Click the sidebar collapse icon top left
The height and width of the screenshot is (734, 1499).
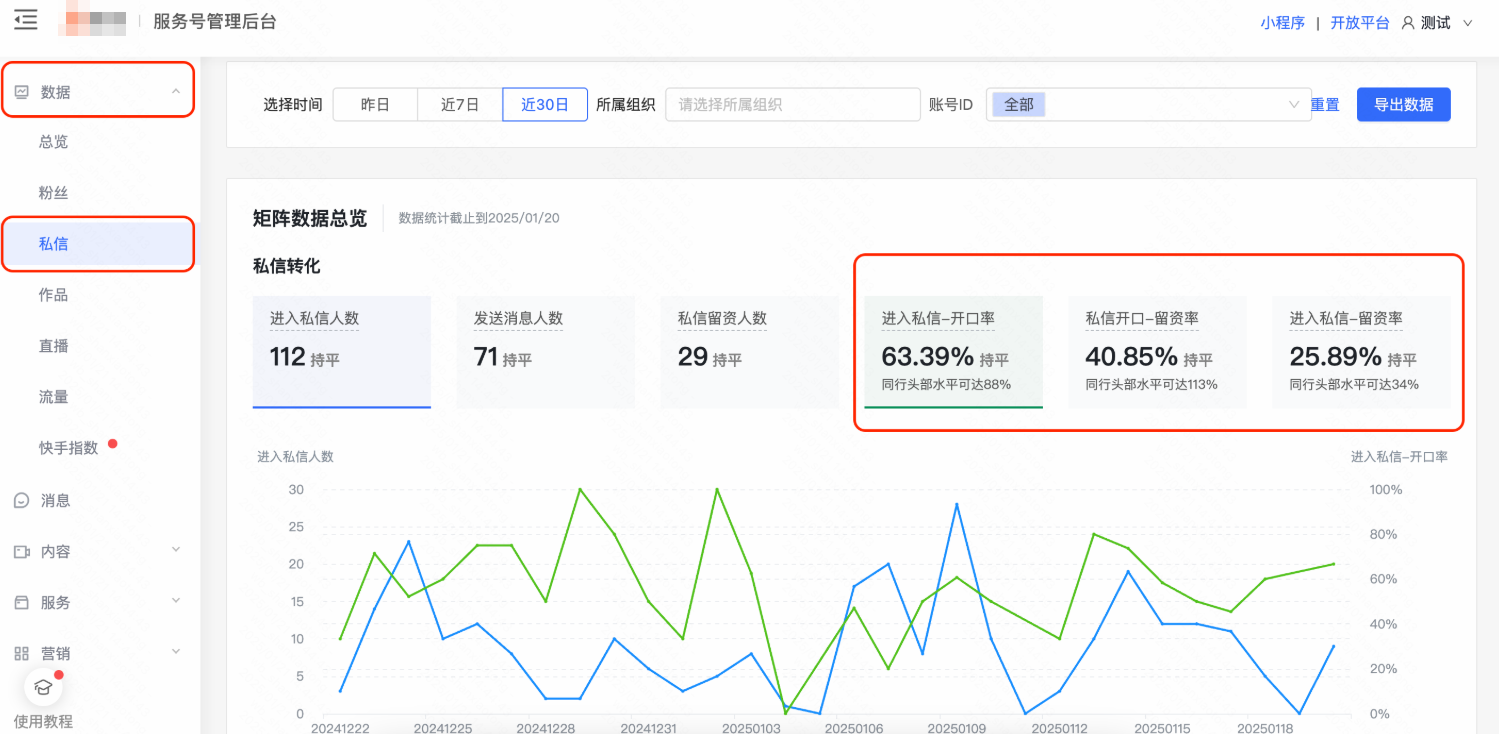click(x=25, y=19)
